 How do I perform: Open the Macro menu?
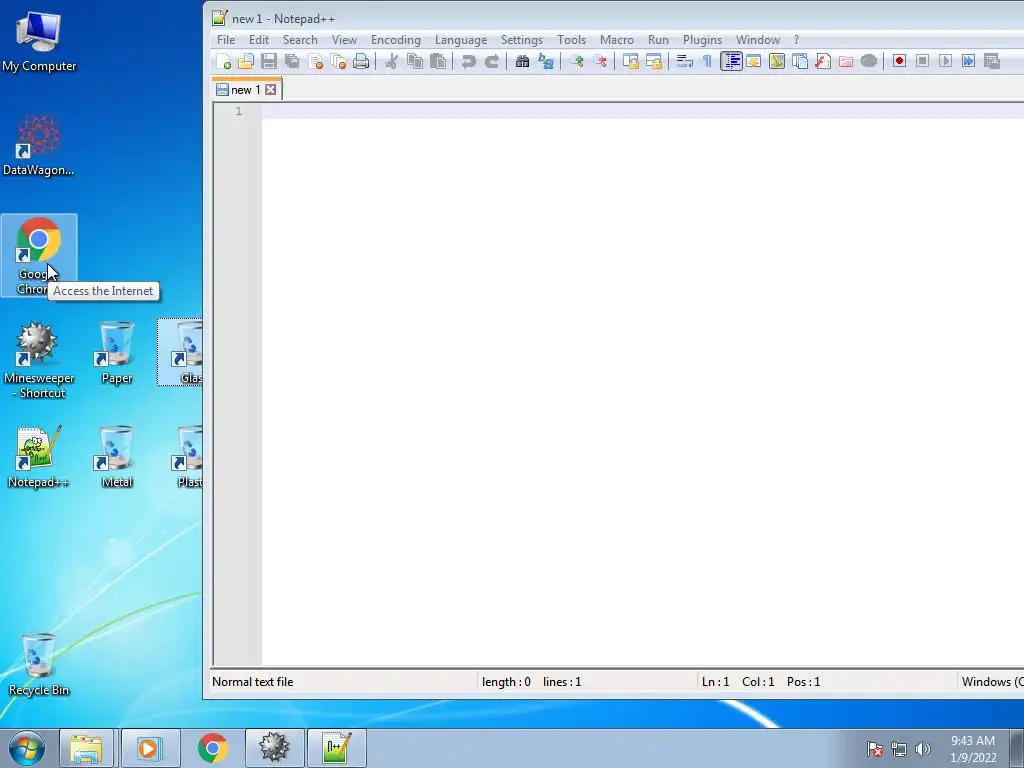[616, 40]
